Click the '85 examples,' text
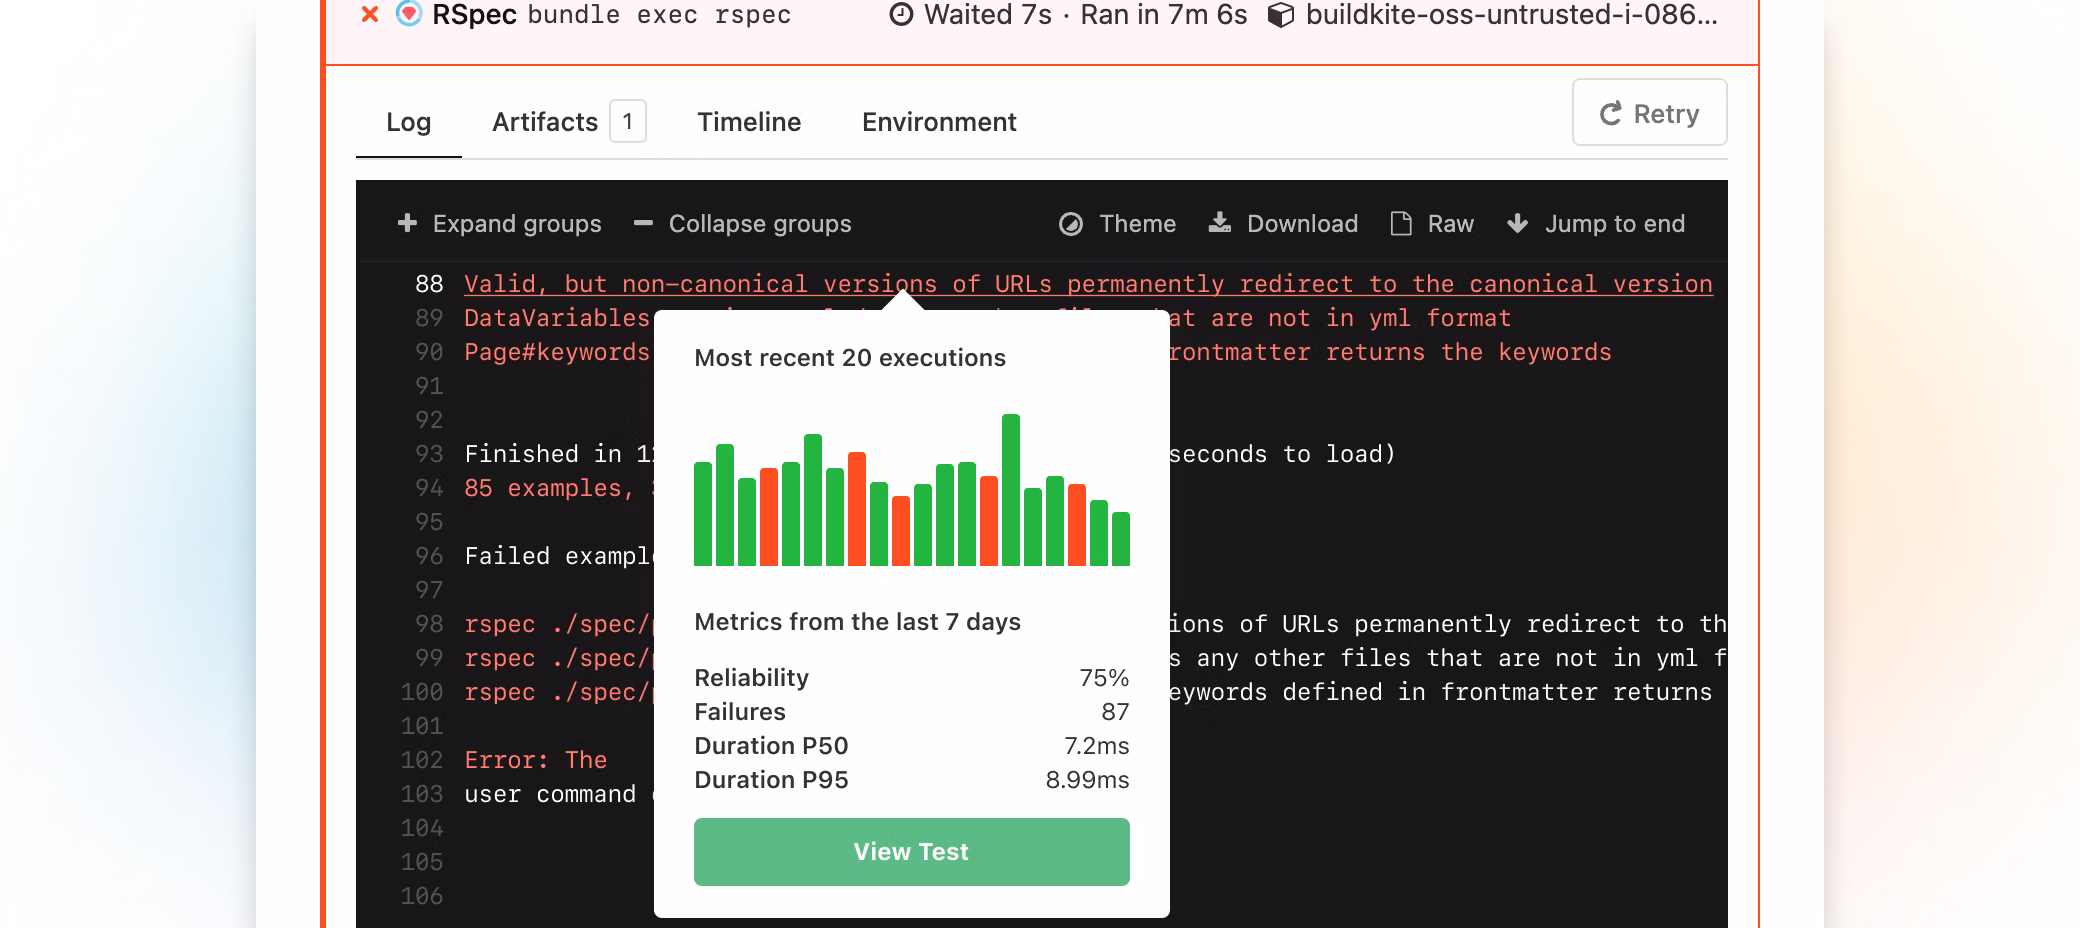Image resolution: width=2080 pixels, height=928 pixels. pyautogui.click(x=549, y=488)
